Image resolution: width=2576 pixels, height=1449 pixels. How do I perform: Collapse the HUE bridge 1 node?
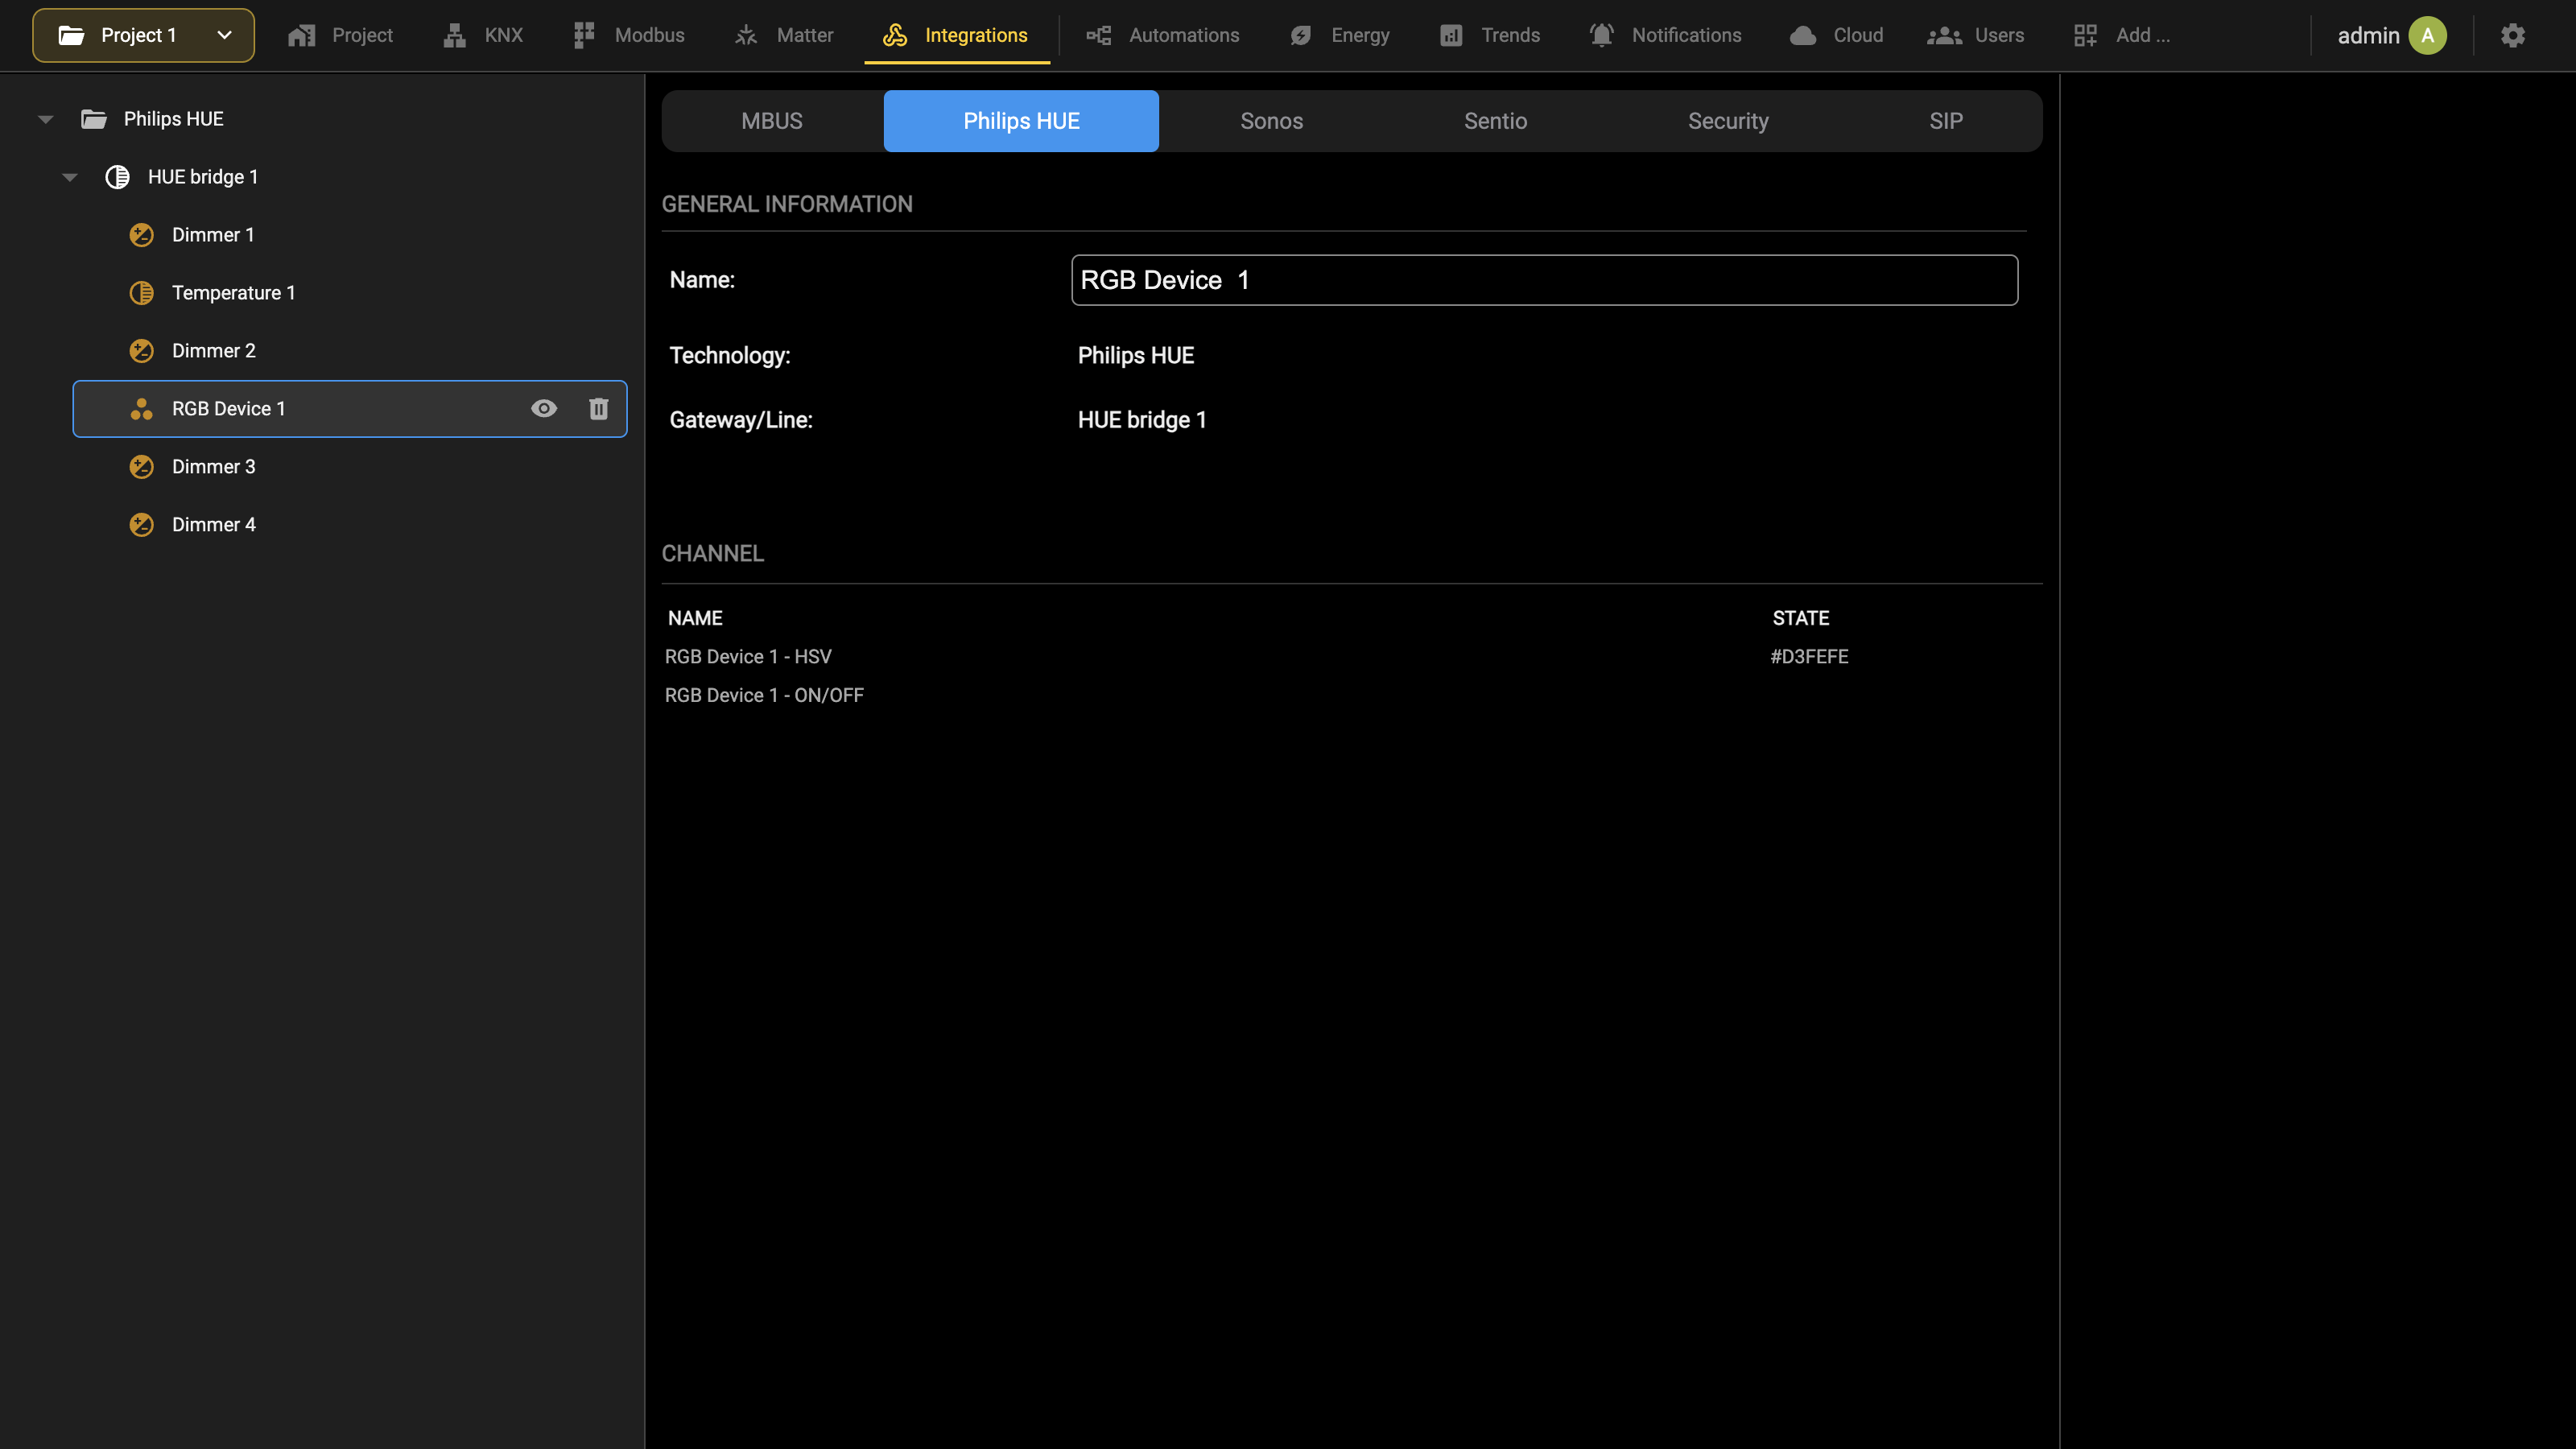click(70, 177)
